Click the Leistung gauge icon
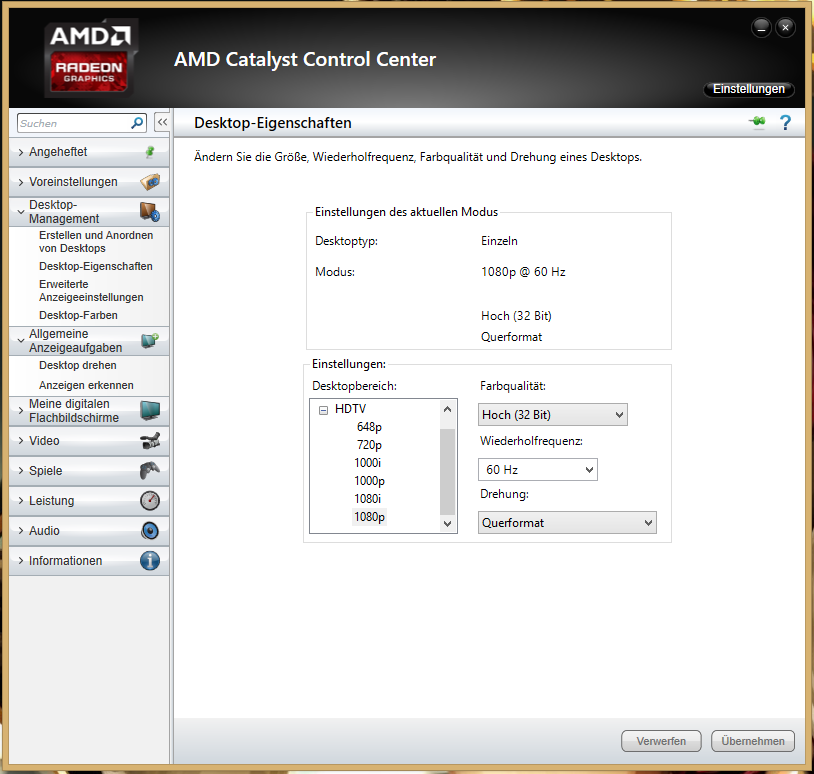The height and width of the screenshot is (774, 814). coord(150,500)
